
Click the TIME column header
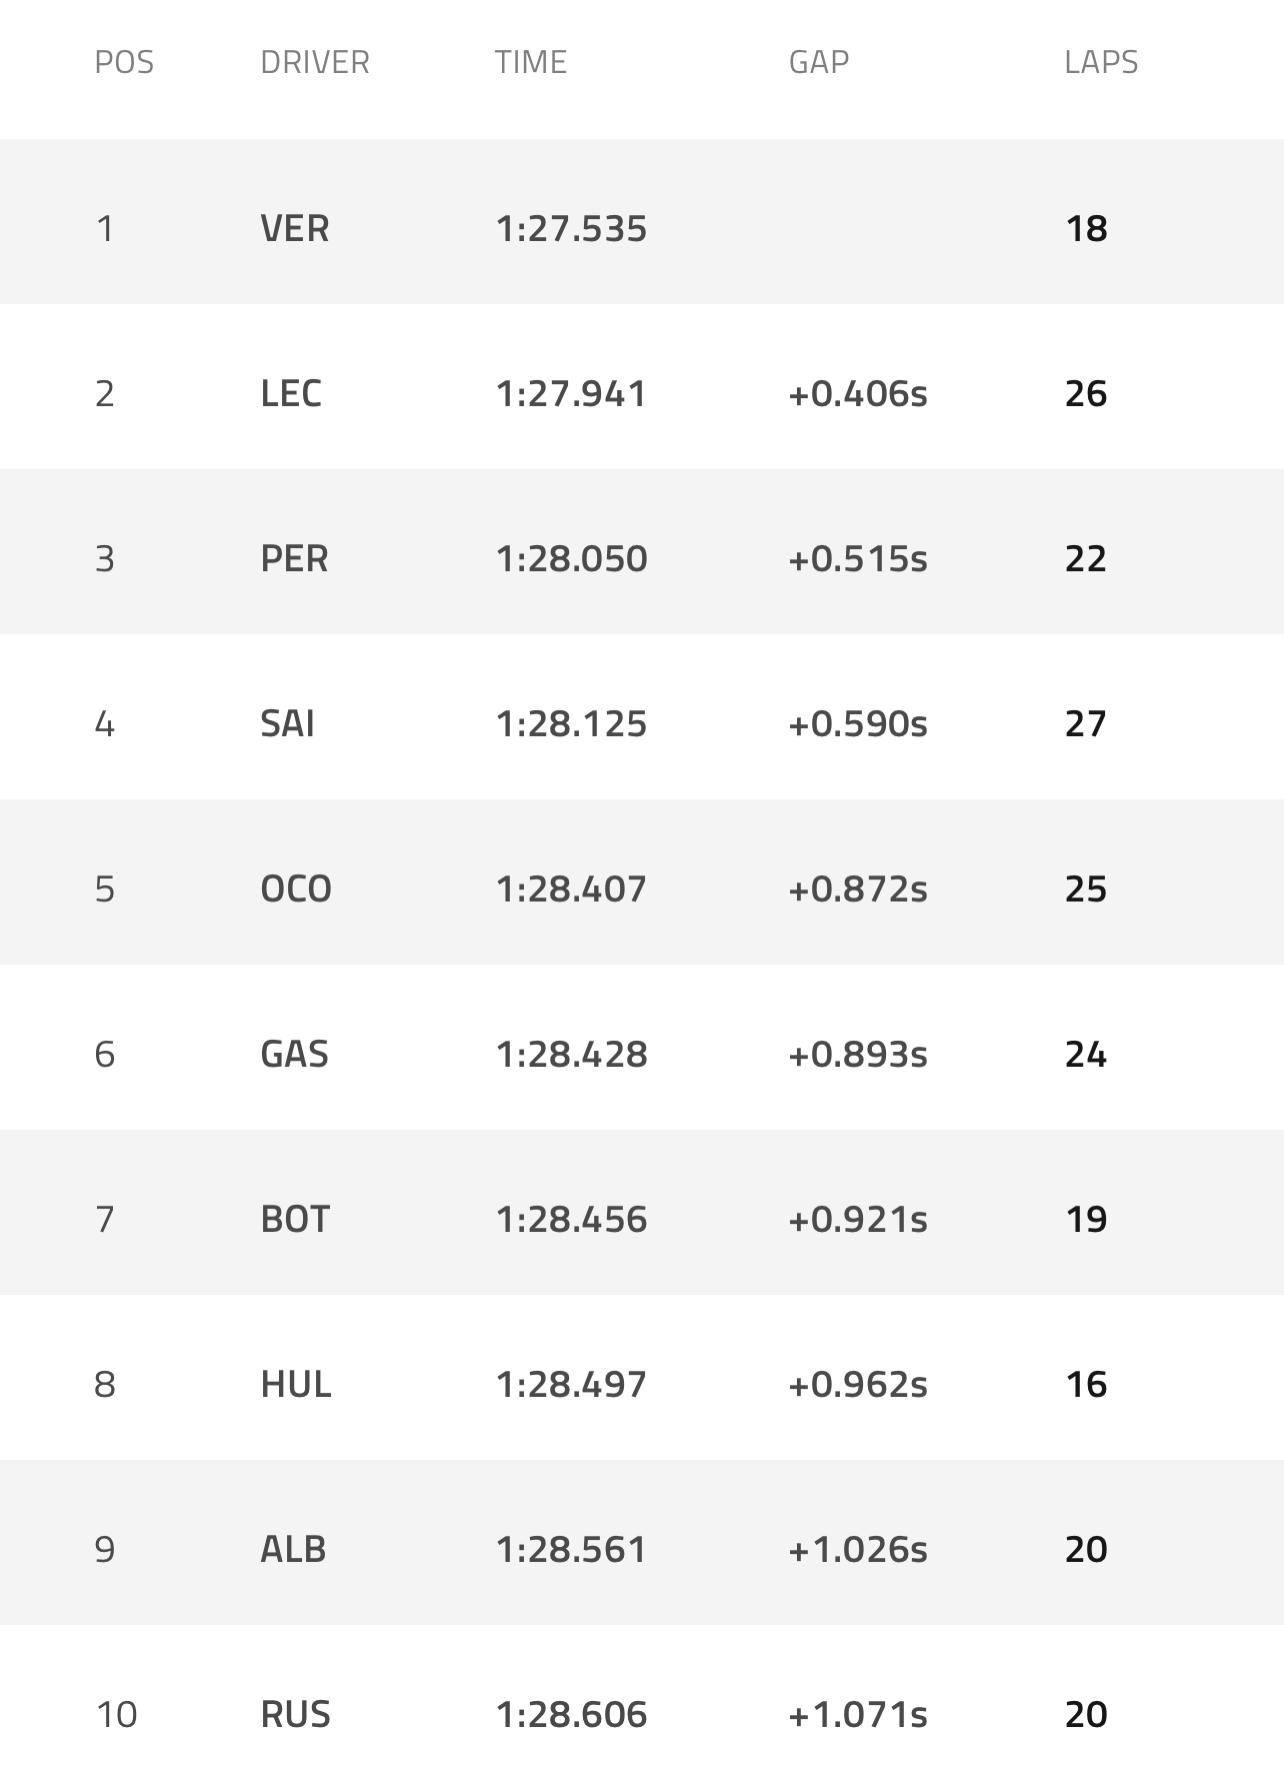530,62
